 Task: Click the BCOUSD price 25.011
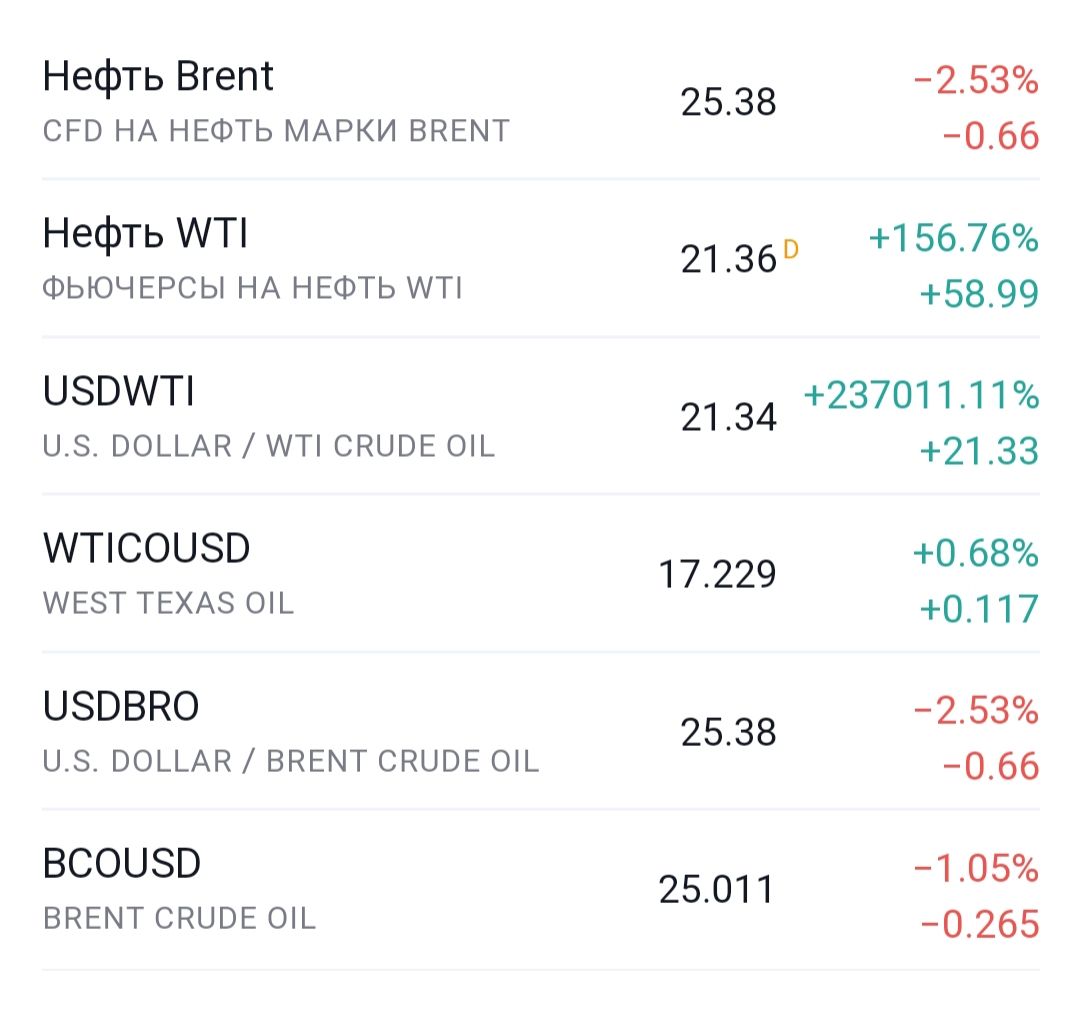click(x=717, y=889)
